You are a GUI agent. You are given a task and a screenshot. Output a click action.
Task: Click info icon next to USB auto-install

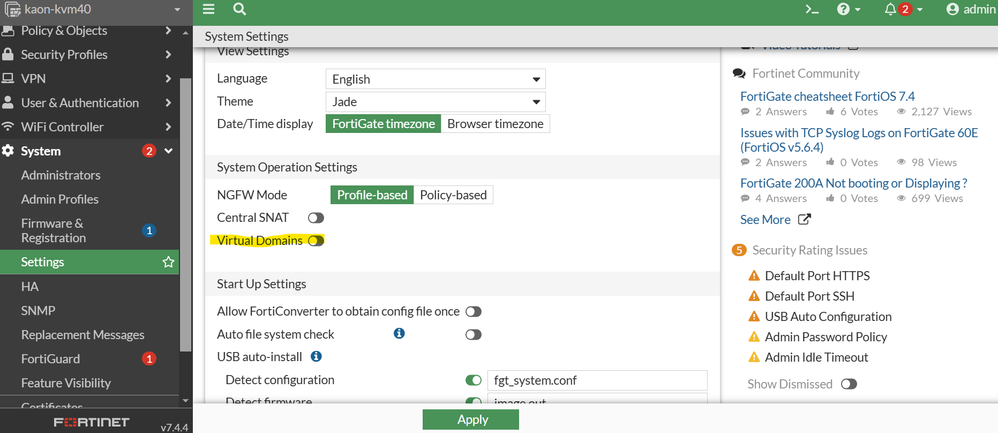[316, 356]
